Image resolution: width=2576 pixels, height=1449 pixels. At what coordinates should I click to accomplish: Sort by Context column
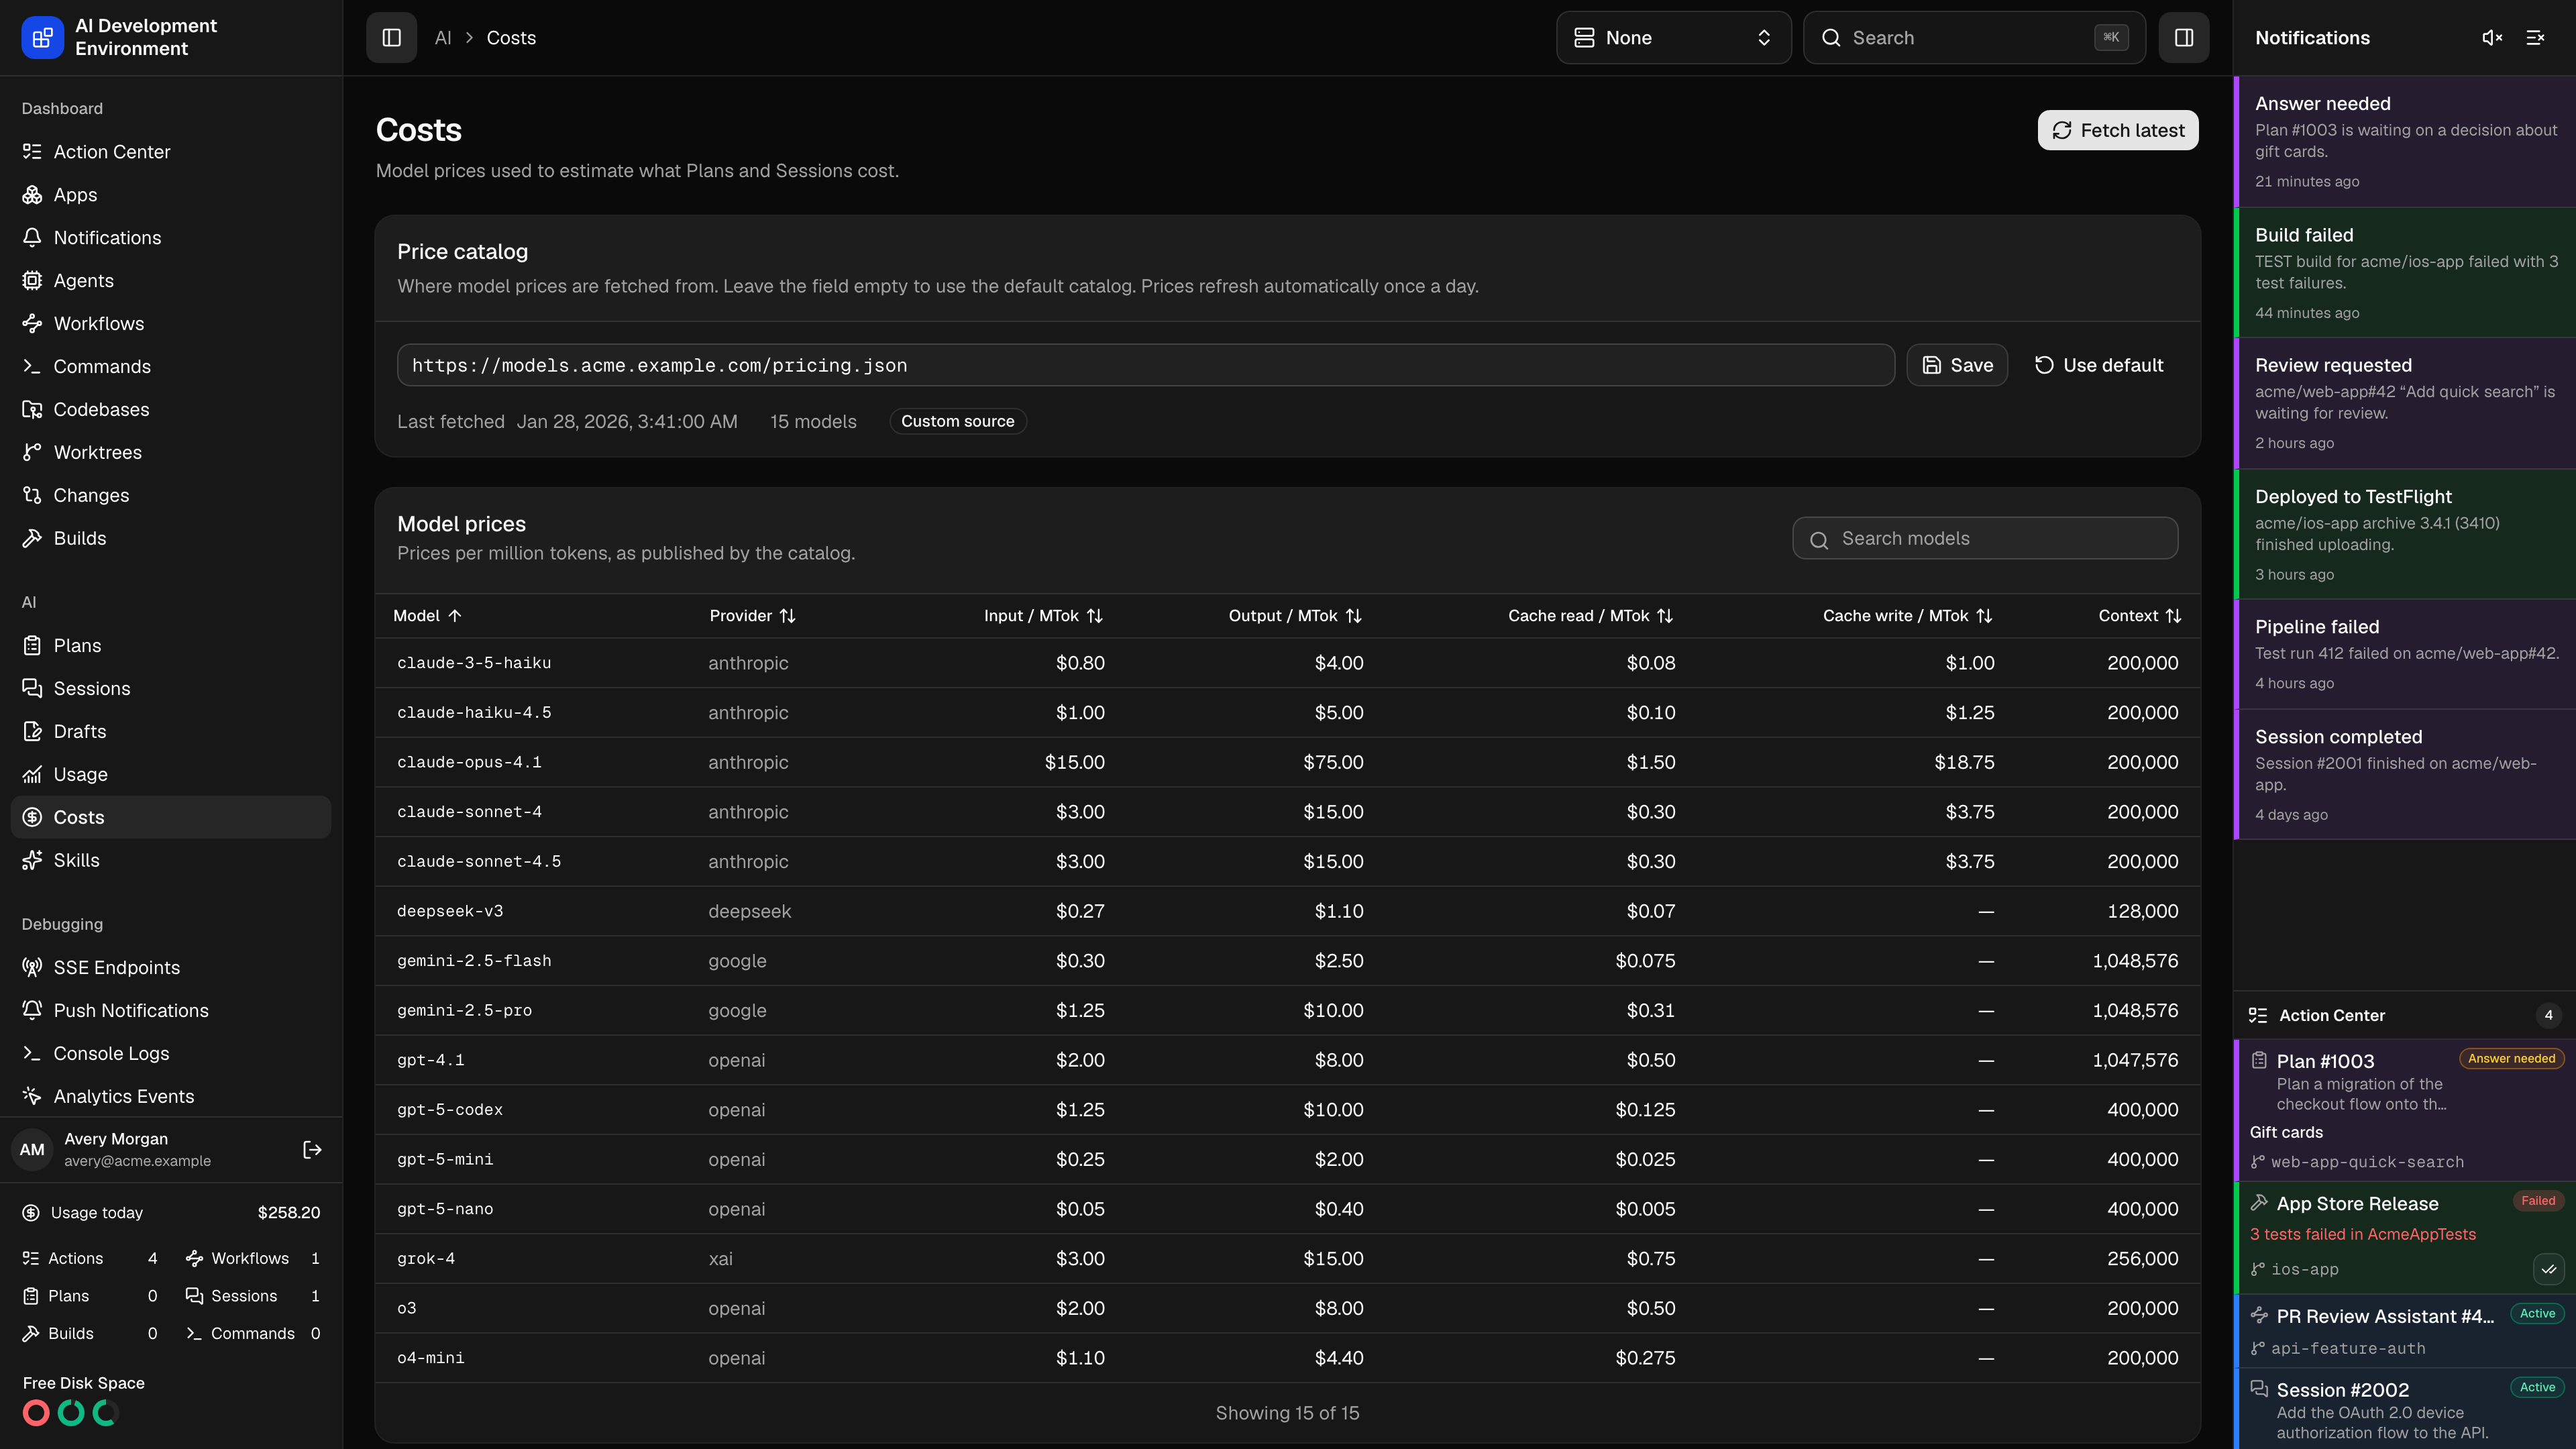(2139, 615)
